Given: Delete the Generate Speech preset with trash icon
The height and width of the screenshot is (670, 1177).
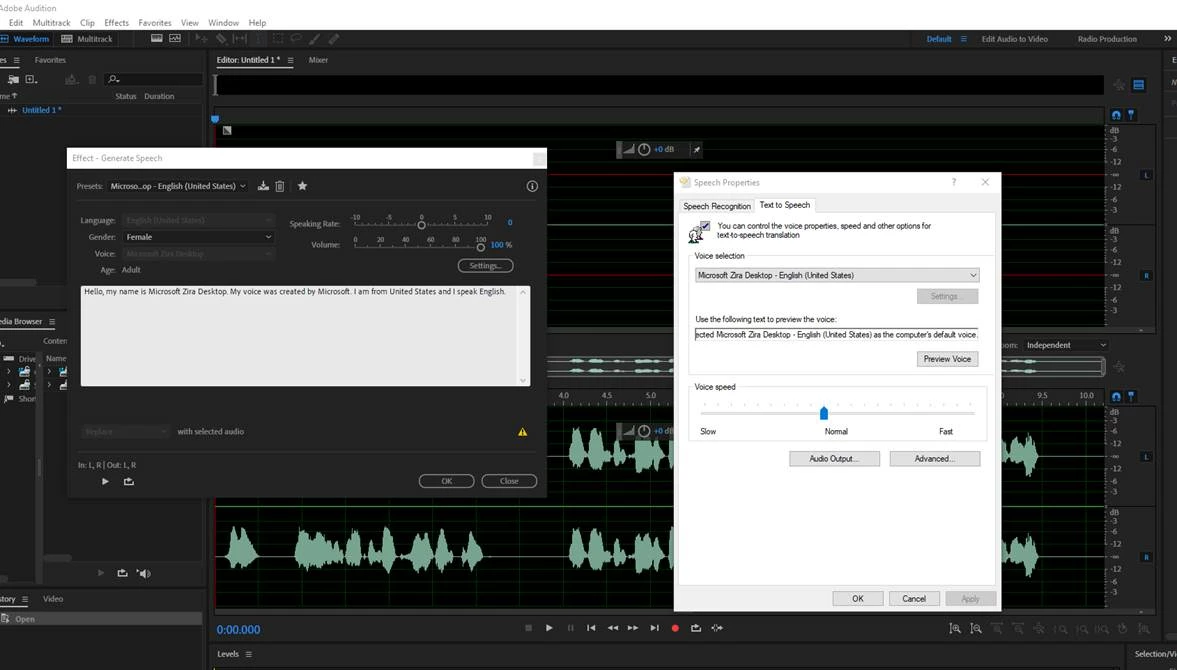Looking at the screenshot, I should point(279,186).
